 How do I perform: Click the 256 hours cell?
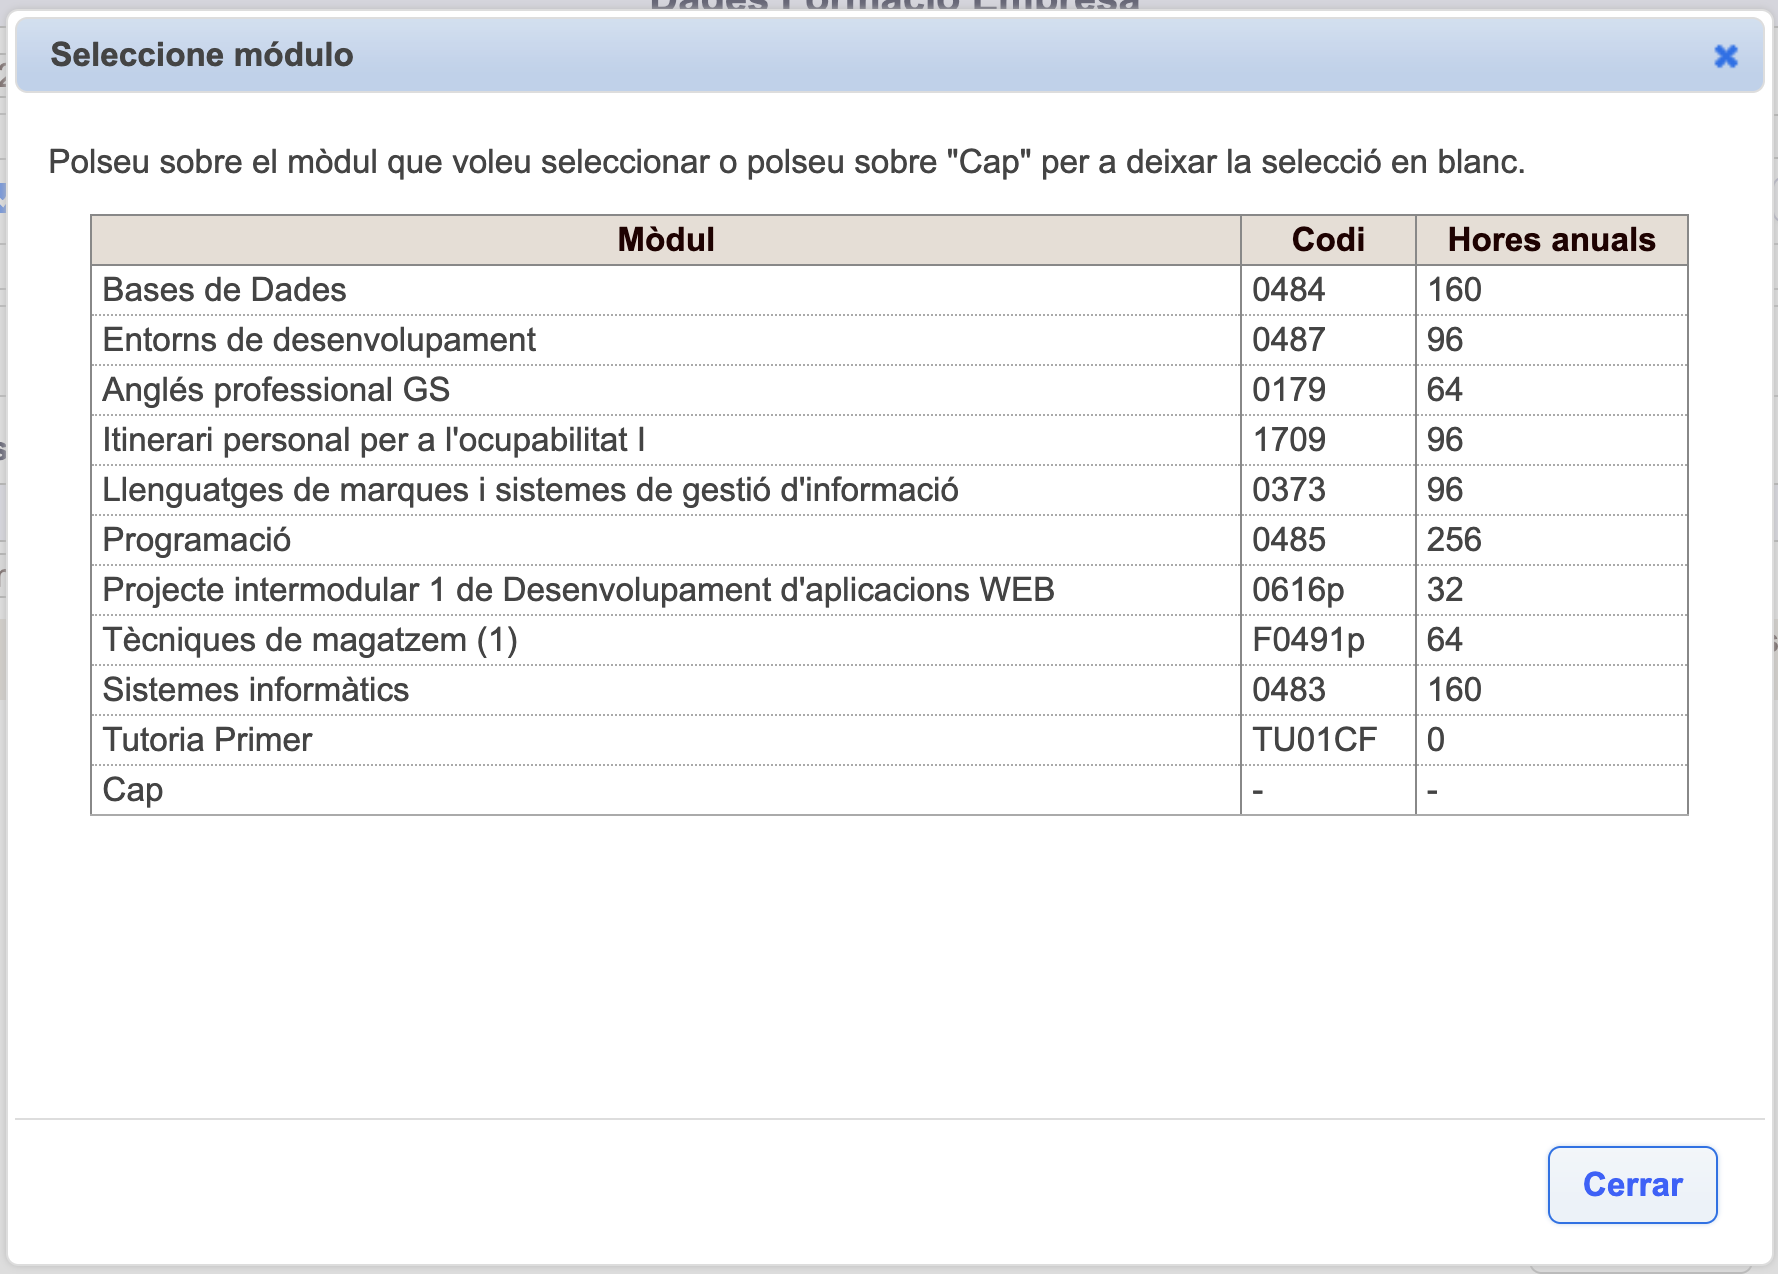(x=1454, y=540)
